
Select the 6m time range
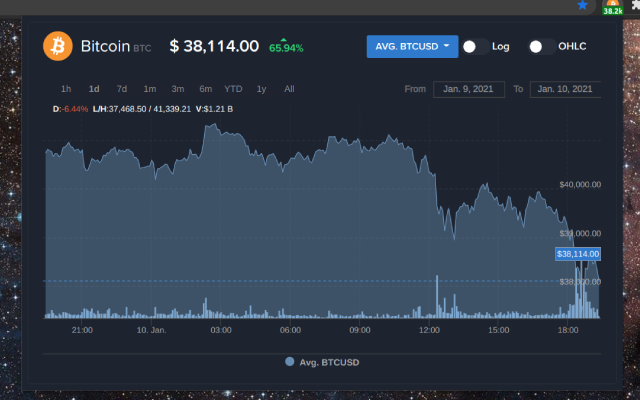pos(205,89)
